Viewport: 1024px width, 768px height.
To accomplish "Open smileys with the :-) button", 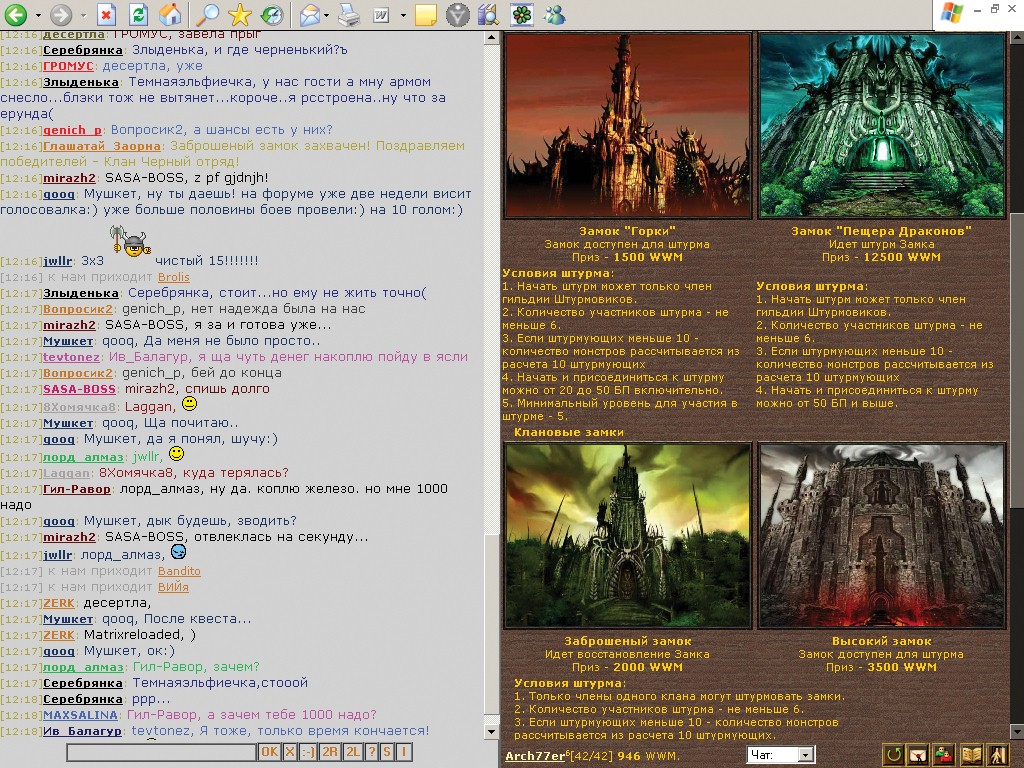I will click(308, 752).
